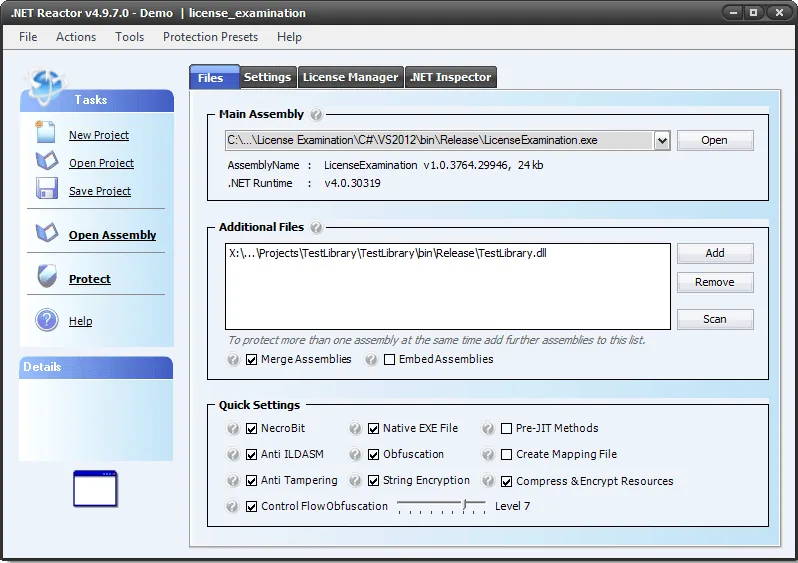This screenshot has width=798, height=563.
Task: Click the Add button for Additional Files
Action: click(715, 254)
